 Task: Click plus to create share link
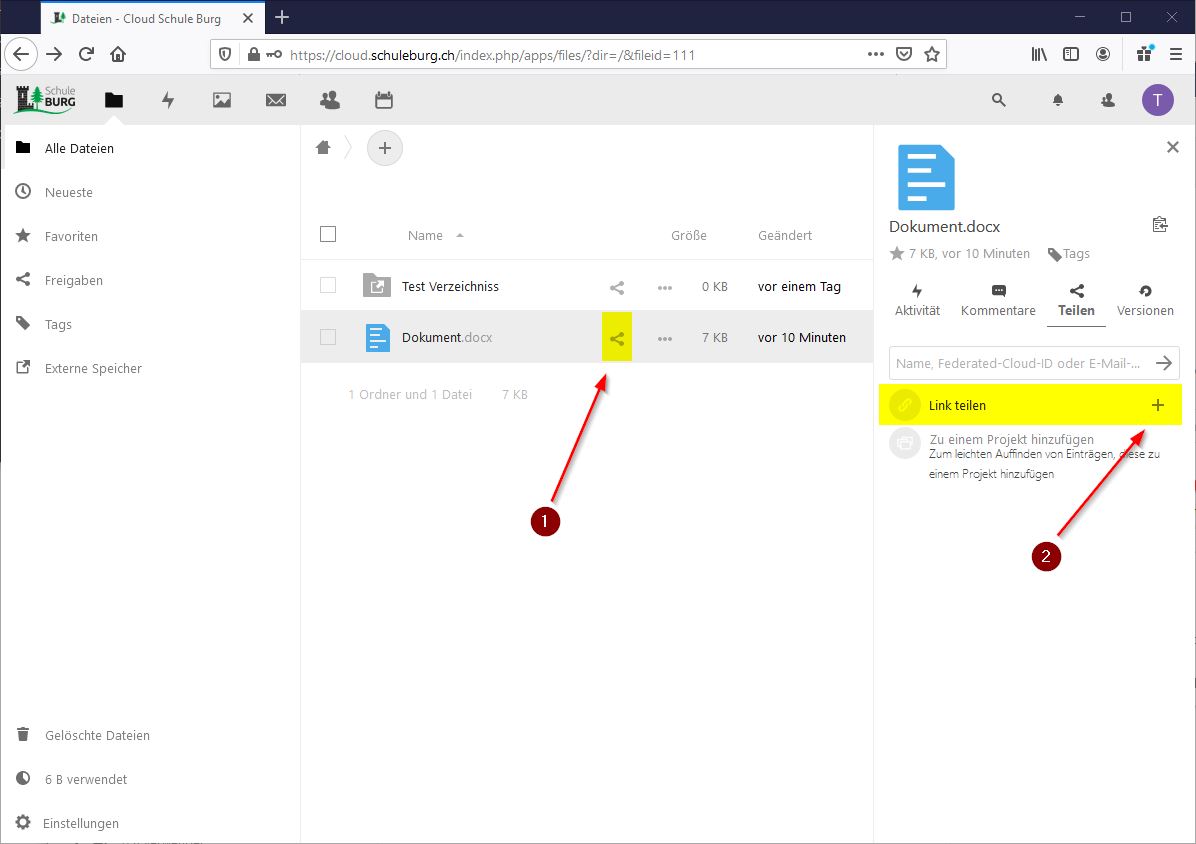point(1158,405)
